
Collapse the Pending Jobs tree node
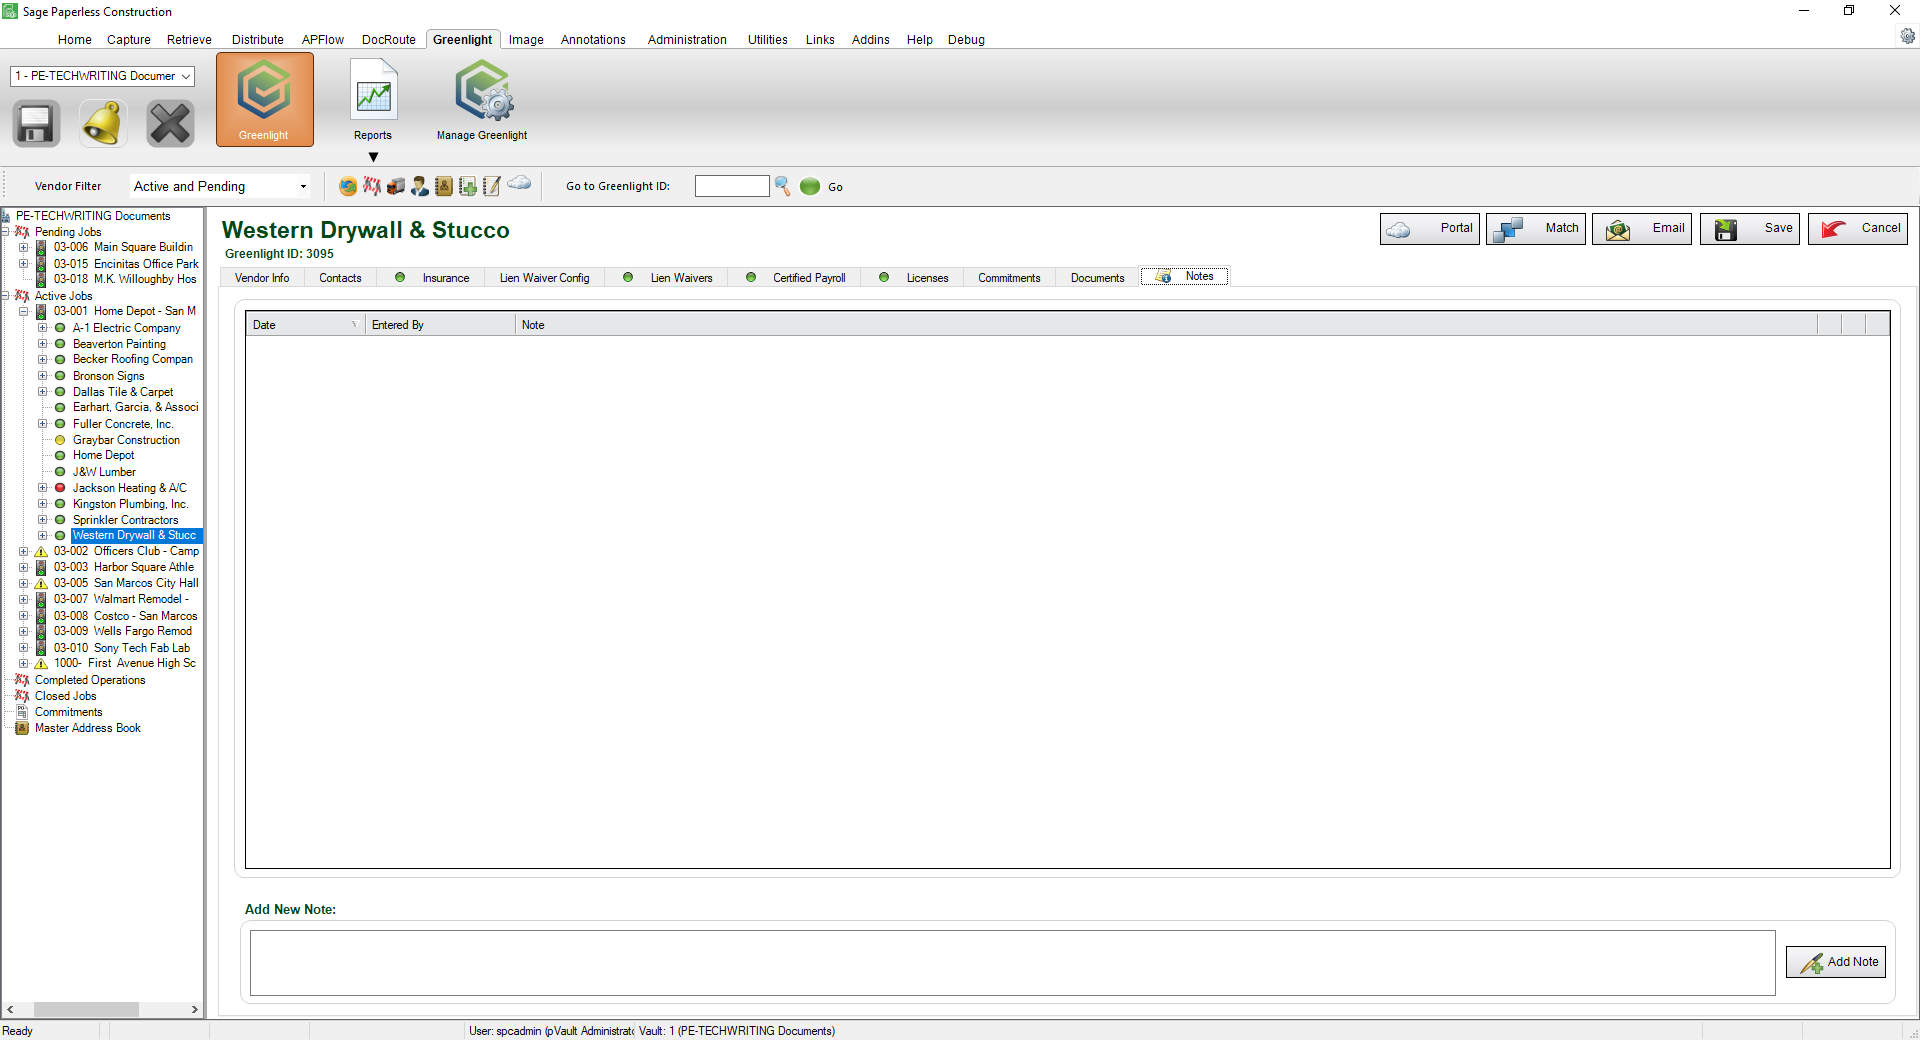(x=6, y=232)
